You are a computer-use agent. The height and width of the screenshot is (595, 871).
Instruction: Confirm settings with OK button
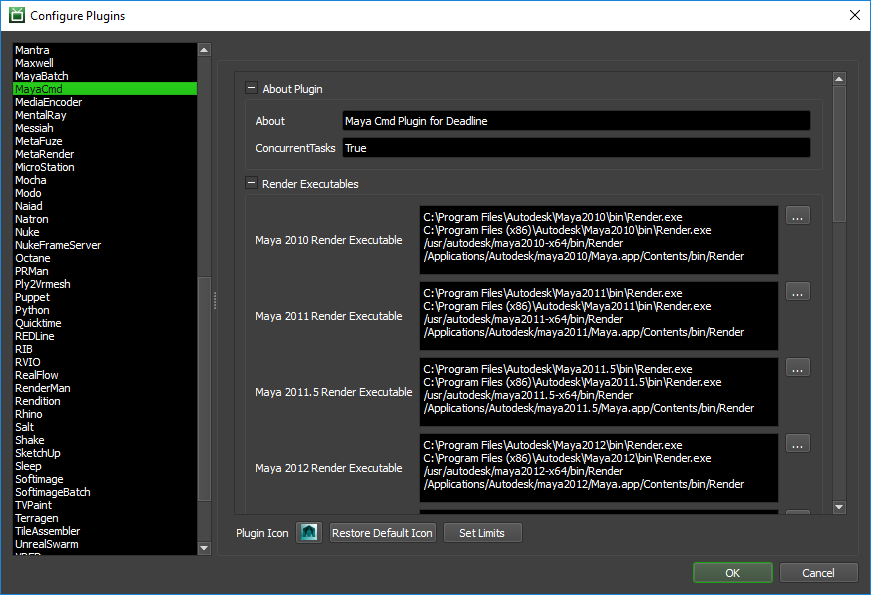[732, 573]
